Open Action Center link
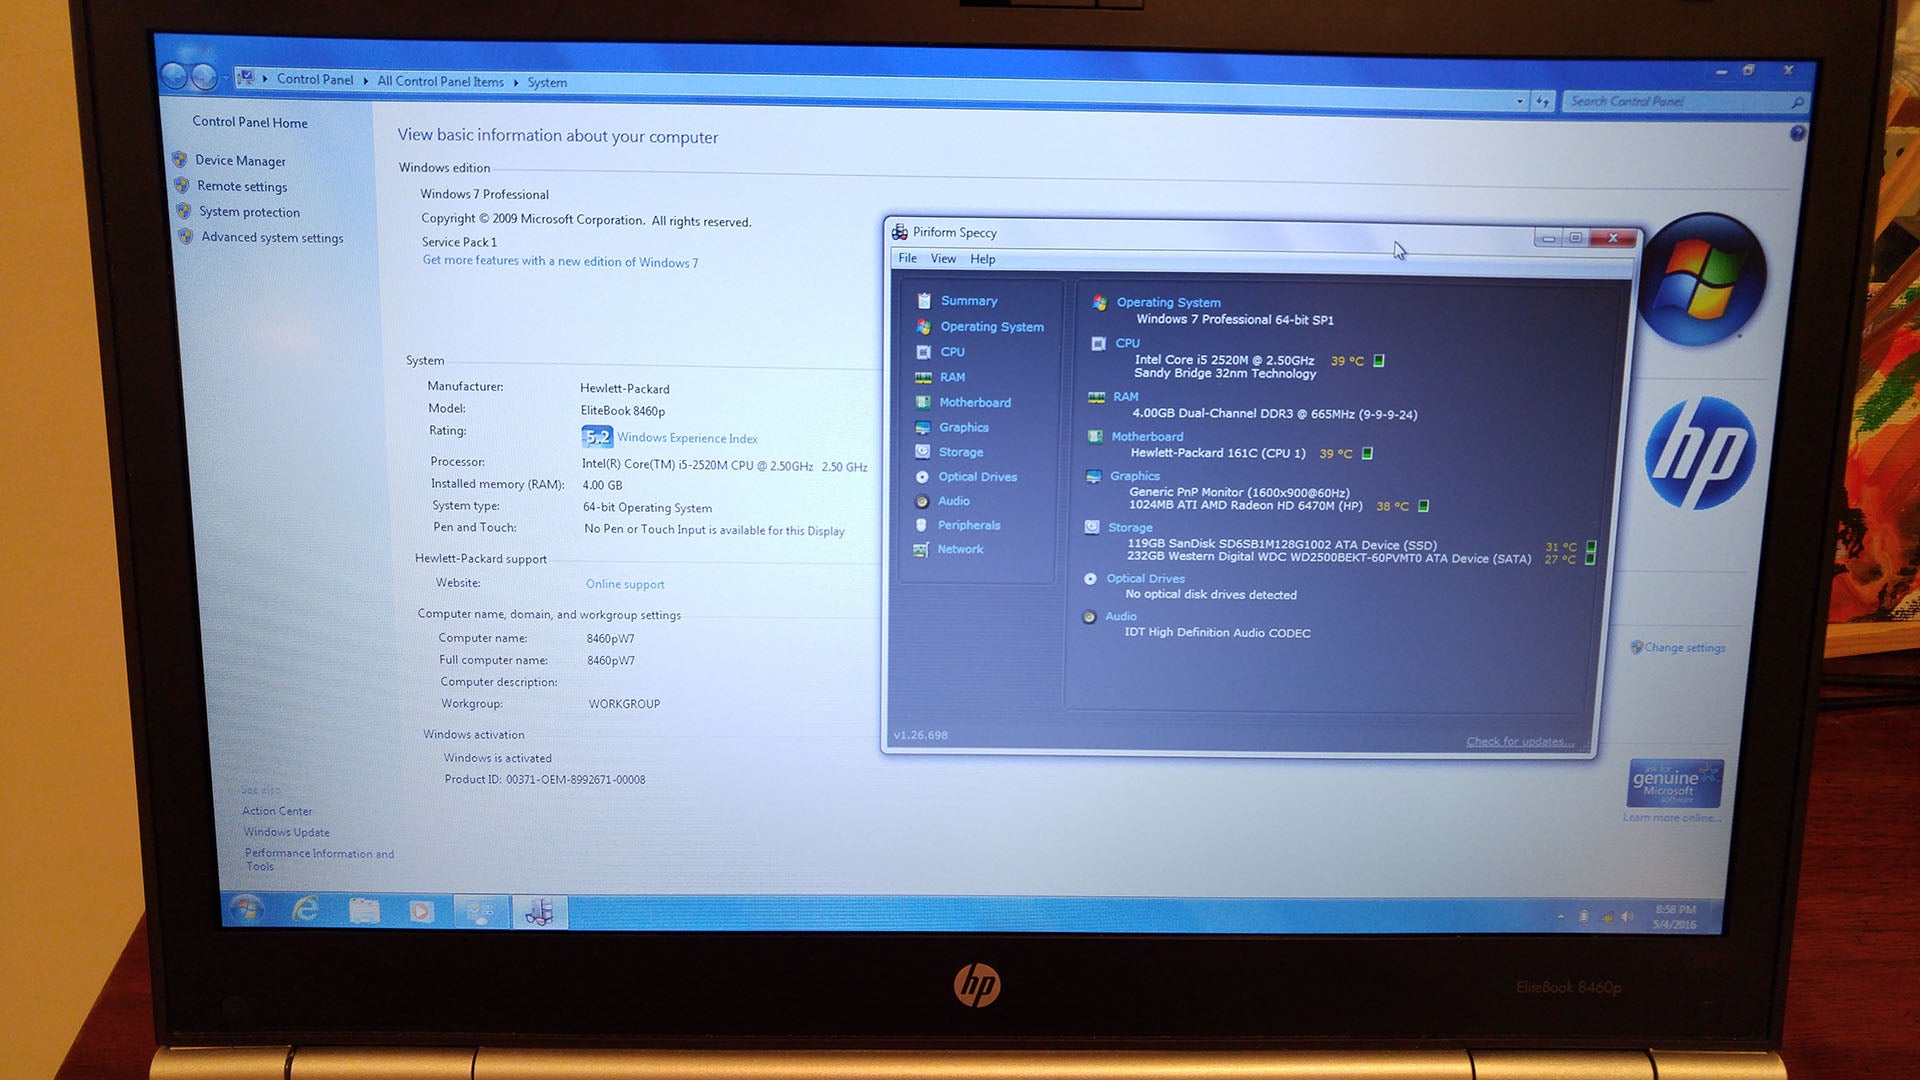This screenshot has width=1920, height=1080. (x=277, y=811)
